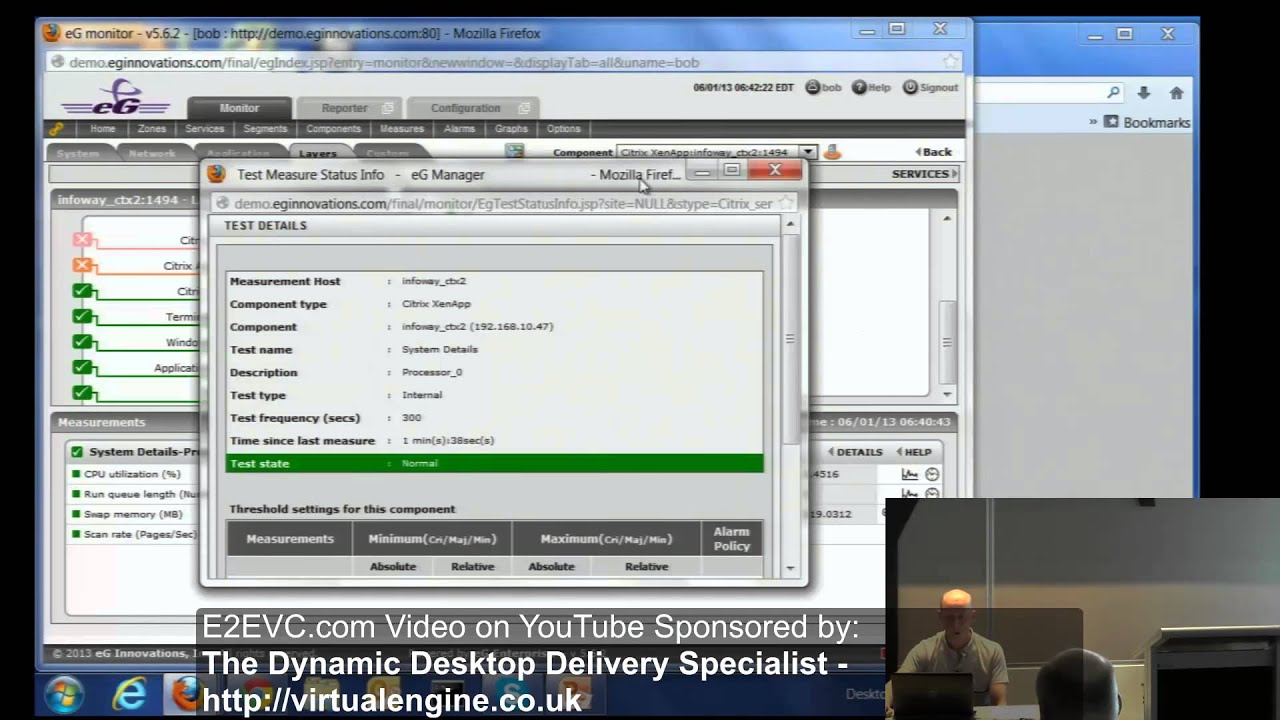1280x720 pixels.
Task: Bookmark star in Test Measure Status Info URL bar
Action: [786, 203]
